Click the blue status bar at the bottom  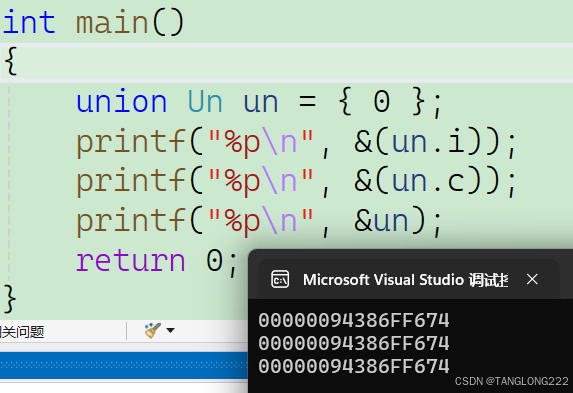tap(124, 365)
